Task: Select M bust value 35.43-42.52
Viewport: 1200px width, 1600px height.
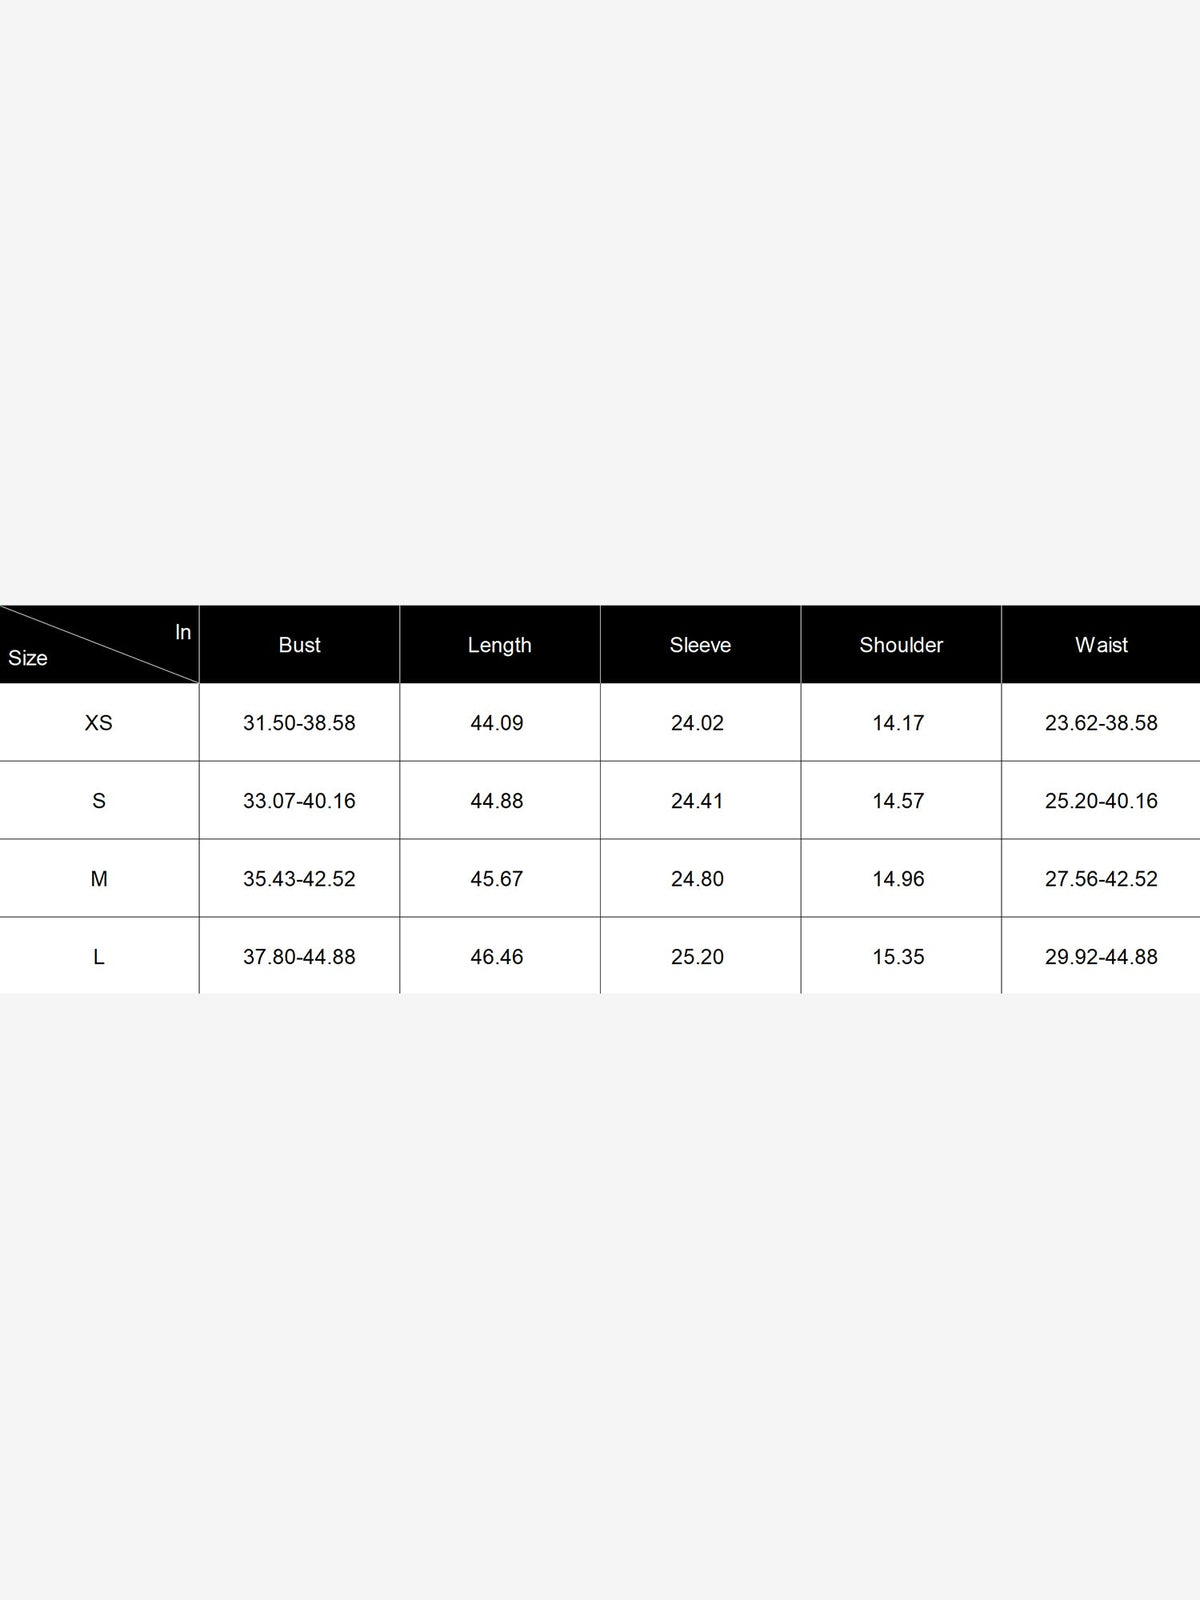Action: pos(299,878)
